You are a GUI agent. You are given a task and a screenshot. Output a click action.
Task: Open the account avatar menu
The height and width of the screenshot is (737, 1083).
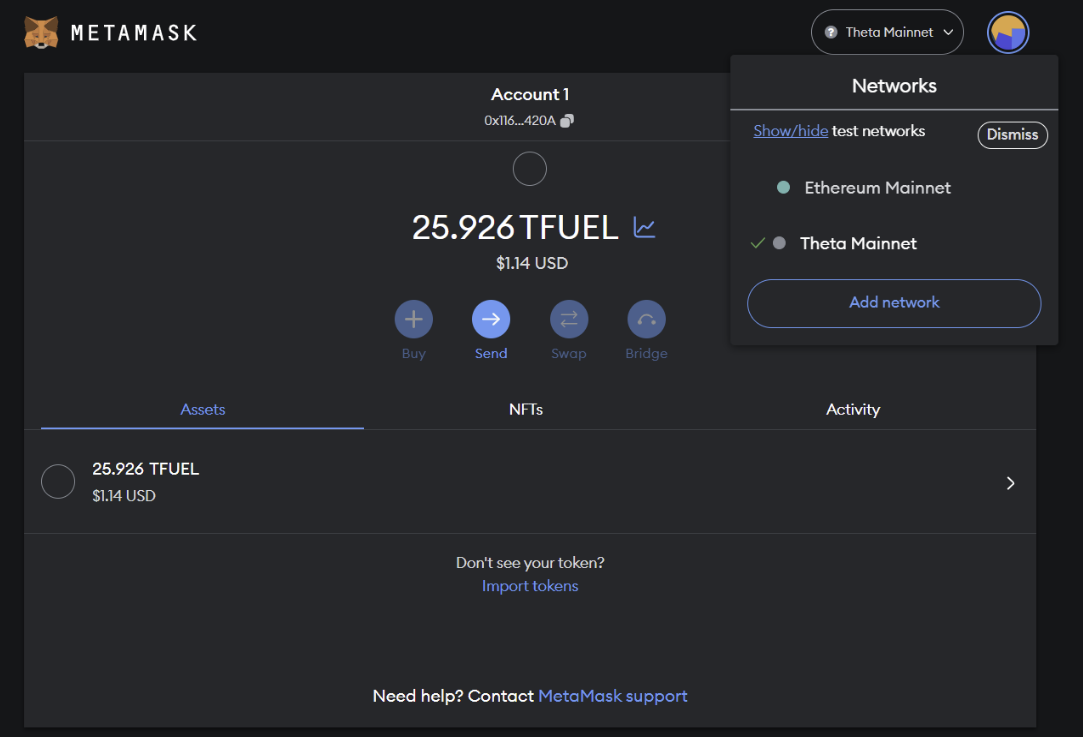coord(1008,32)
